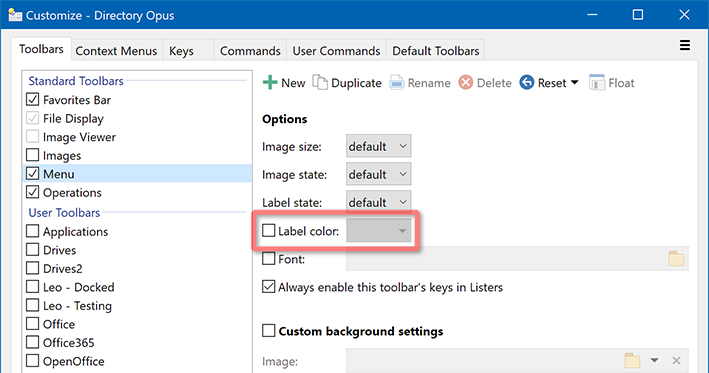Browse for background image via folder icon

coord(632,360)
